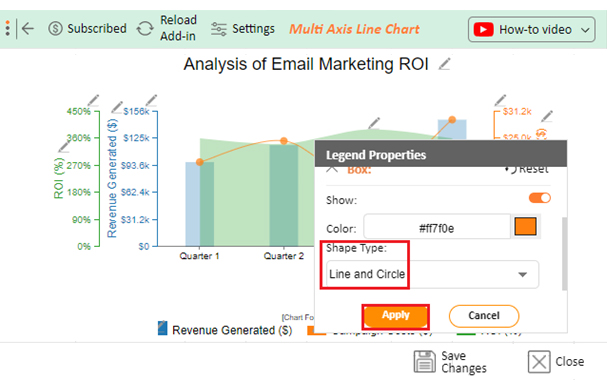Click the pencil on the green area series
This screenshot has width=607, height=390.
pos(374,123)
